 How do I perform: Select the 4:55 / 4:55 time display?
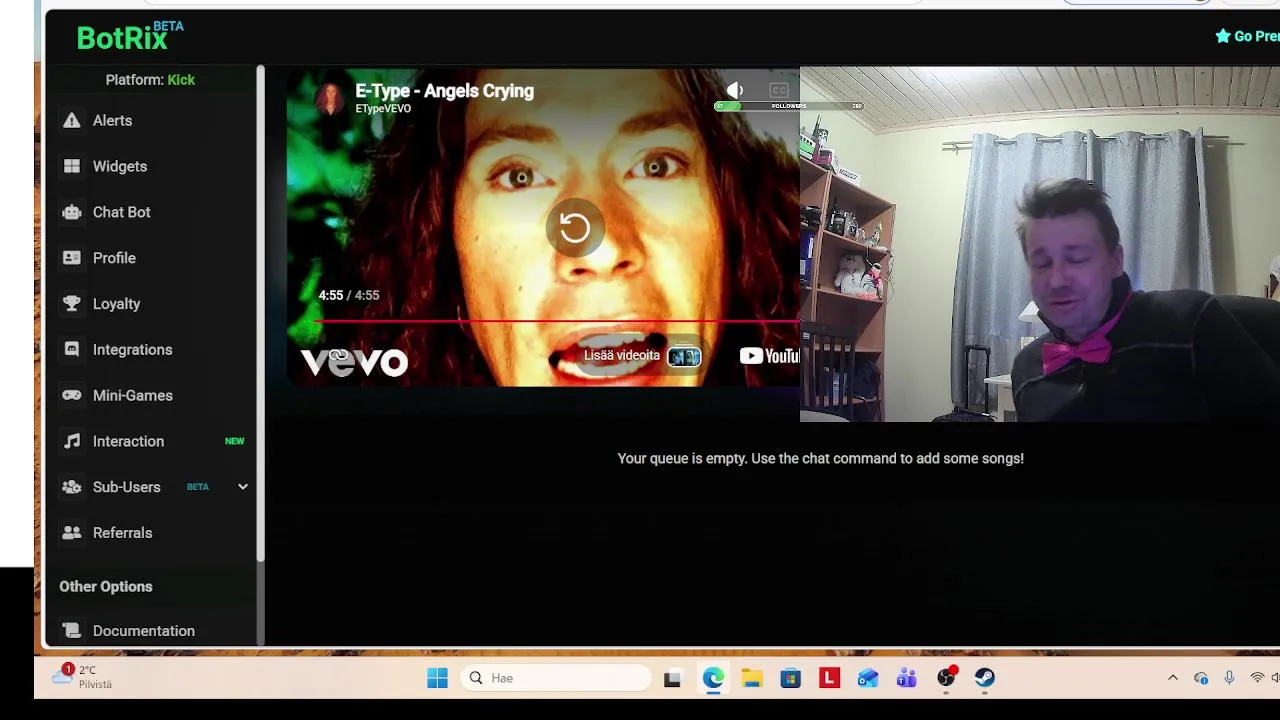click(349, 296)
